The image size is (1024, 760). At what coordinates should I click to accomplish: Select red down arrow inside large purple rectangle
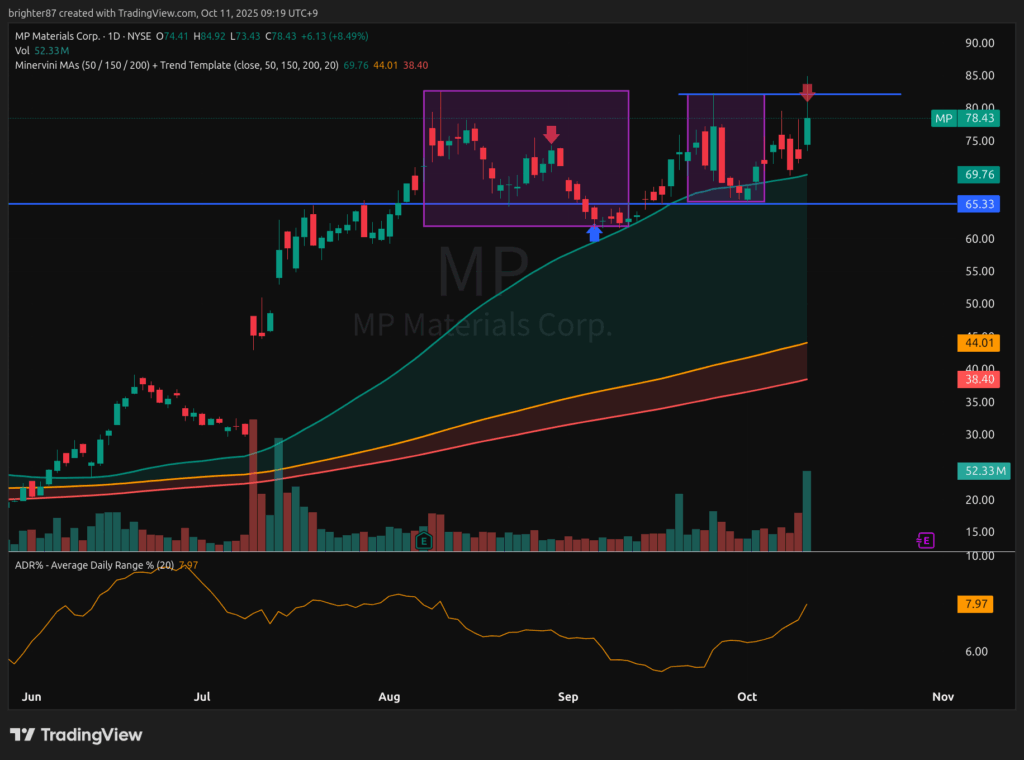pyautogui.click(x=551, y=134)
